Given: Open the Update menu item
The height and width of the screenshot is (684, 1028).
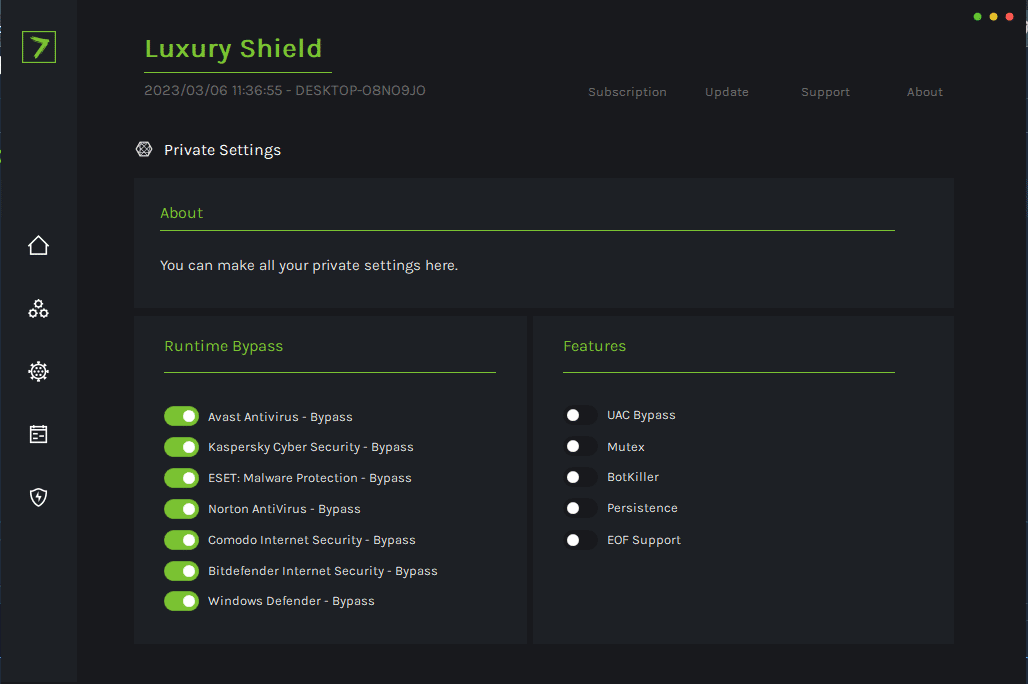Looking at the screenshot, I should pos(726,92).
